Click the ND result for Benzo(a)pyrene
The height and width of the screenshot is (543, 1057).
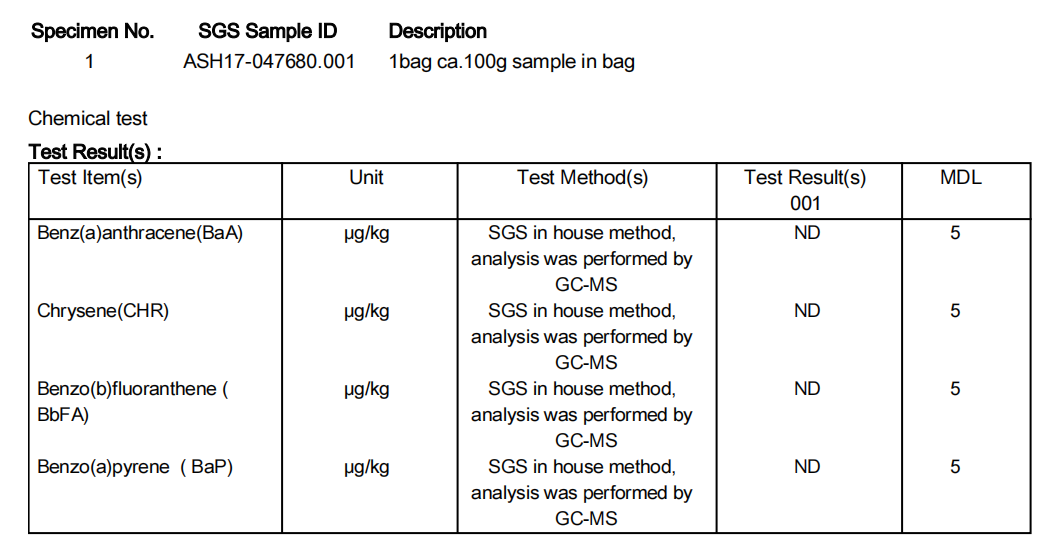pos(807,467)
